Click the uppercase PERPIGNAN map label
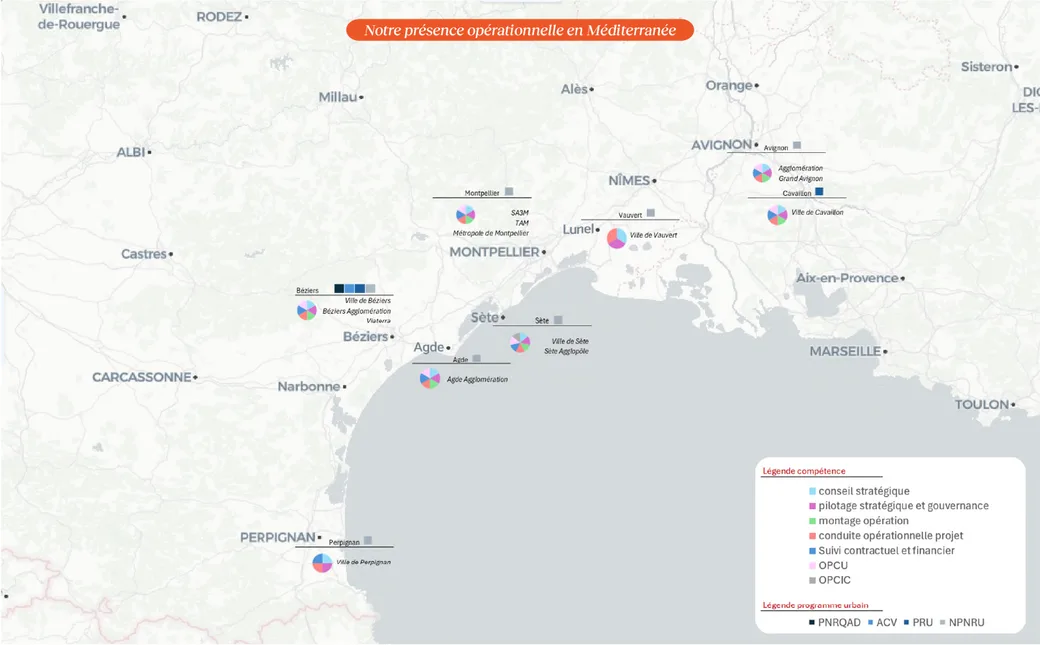This screenshot has width=1040, height=645. tap(277, 537)
